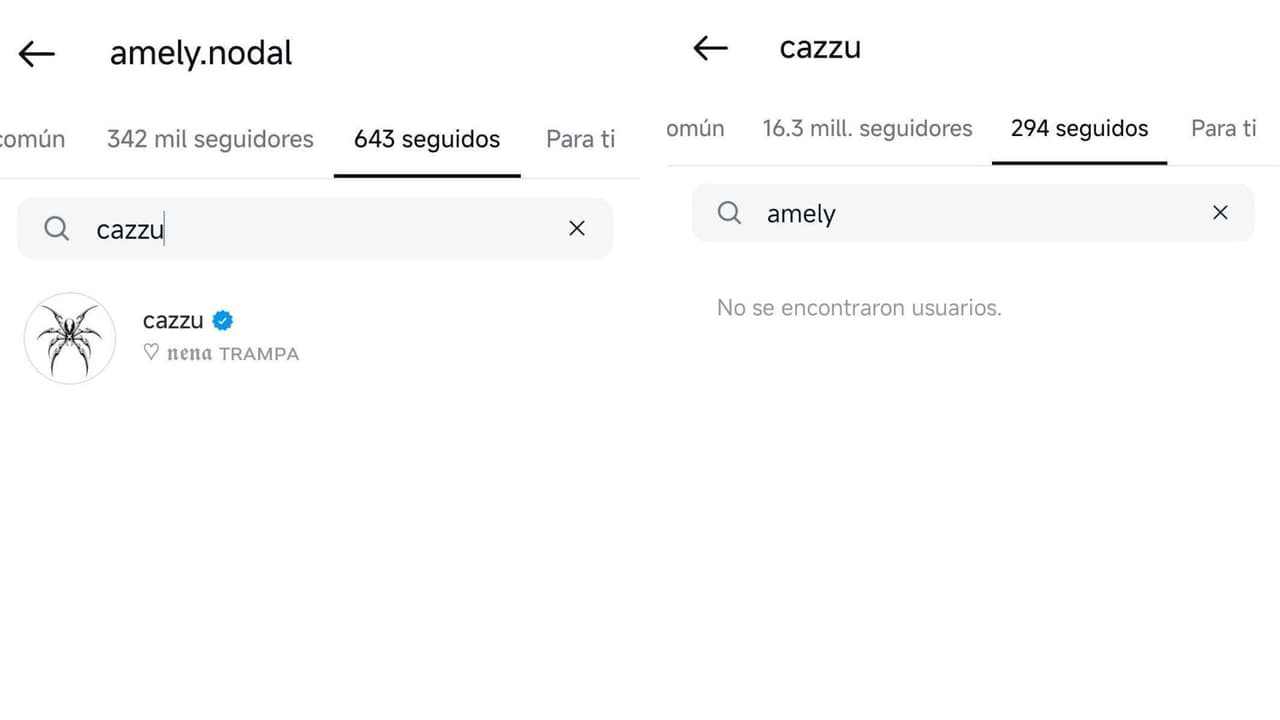Click the heart symbol in cazzu's bio line
Viewport: 1280px width, 720px height.
click(151, 352)
